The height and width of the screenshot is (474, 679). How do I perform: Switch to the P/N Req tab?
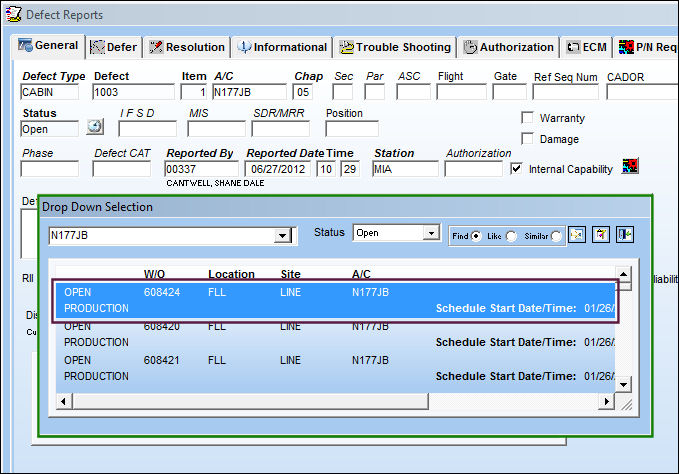[647, 47]
